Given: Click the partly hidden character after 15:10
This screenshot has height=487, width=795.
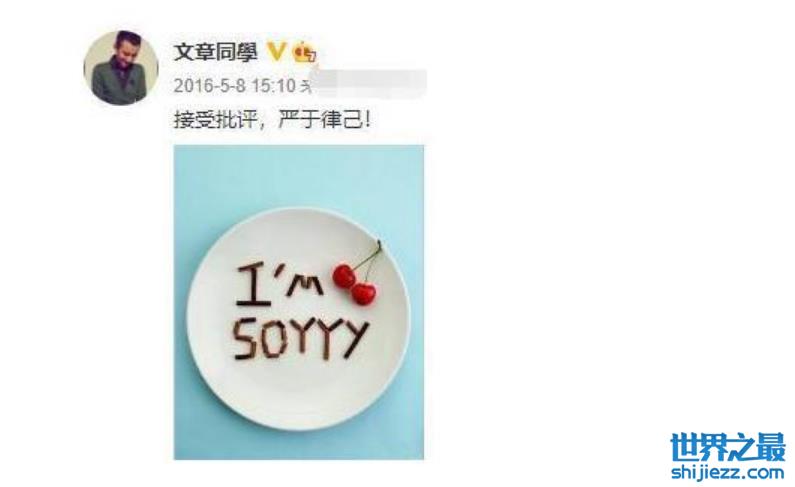Looking at the screenshot, I should [x=305, y=86].
